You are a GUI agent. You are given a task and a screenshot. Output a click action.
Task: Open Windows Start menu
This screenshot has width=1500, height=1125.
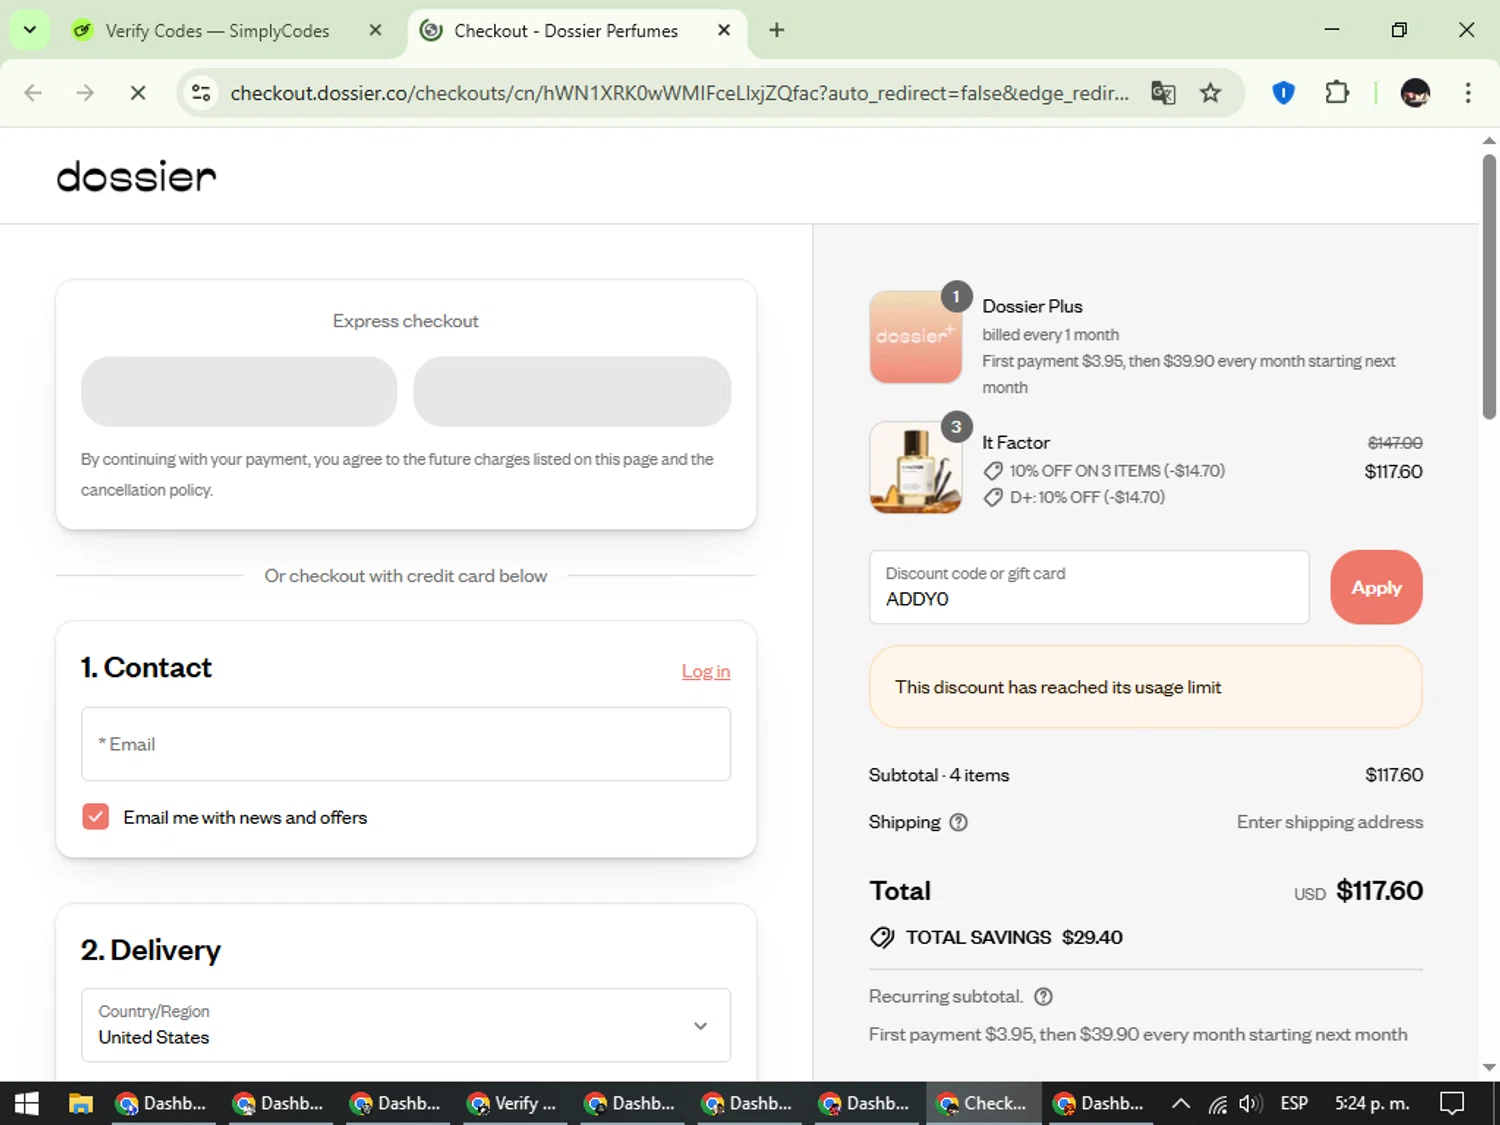[27, 1103]
